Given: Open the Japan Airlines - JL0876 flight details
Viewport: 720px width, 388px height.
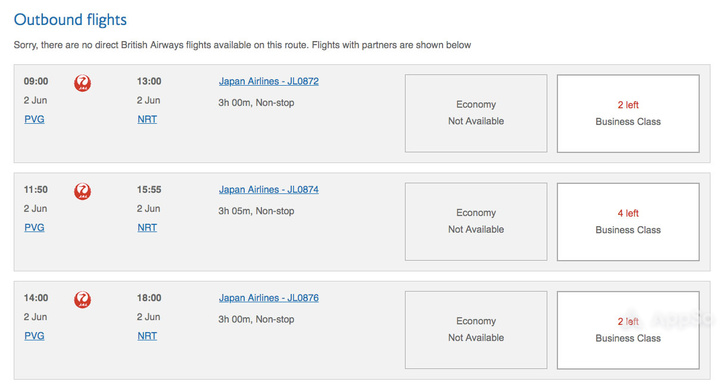Looking at the screenshot, I should tap(269, 298).
